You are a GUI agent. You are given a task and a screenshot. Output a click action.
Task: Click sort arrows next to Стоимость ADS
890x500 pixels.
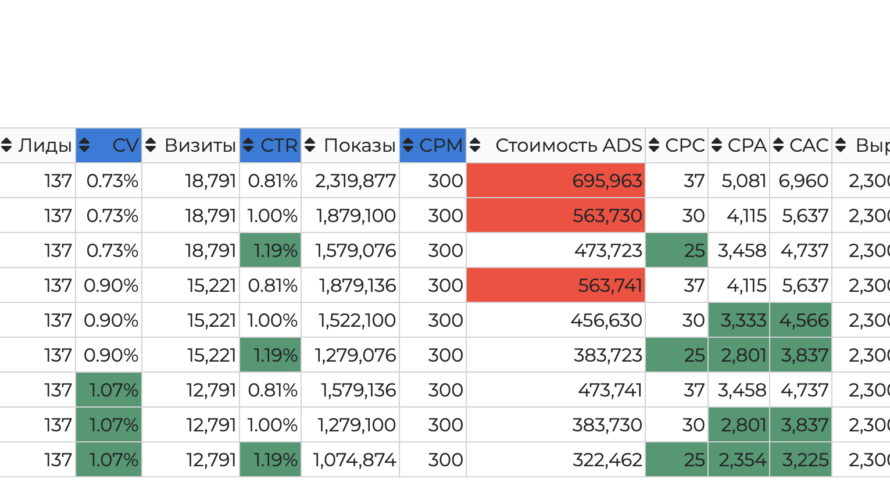pos(474,146)
